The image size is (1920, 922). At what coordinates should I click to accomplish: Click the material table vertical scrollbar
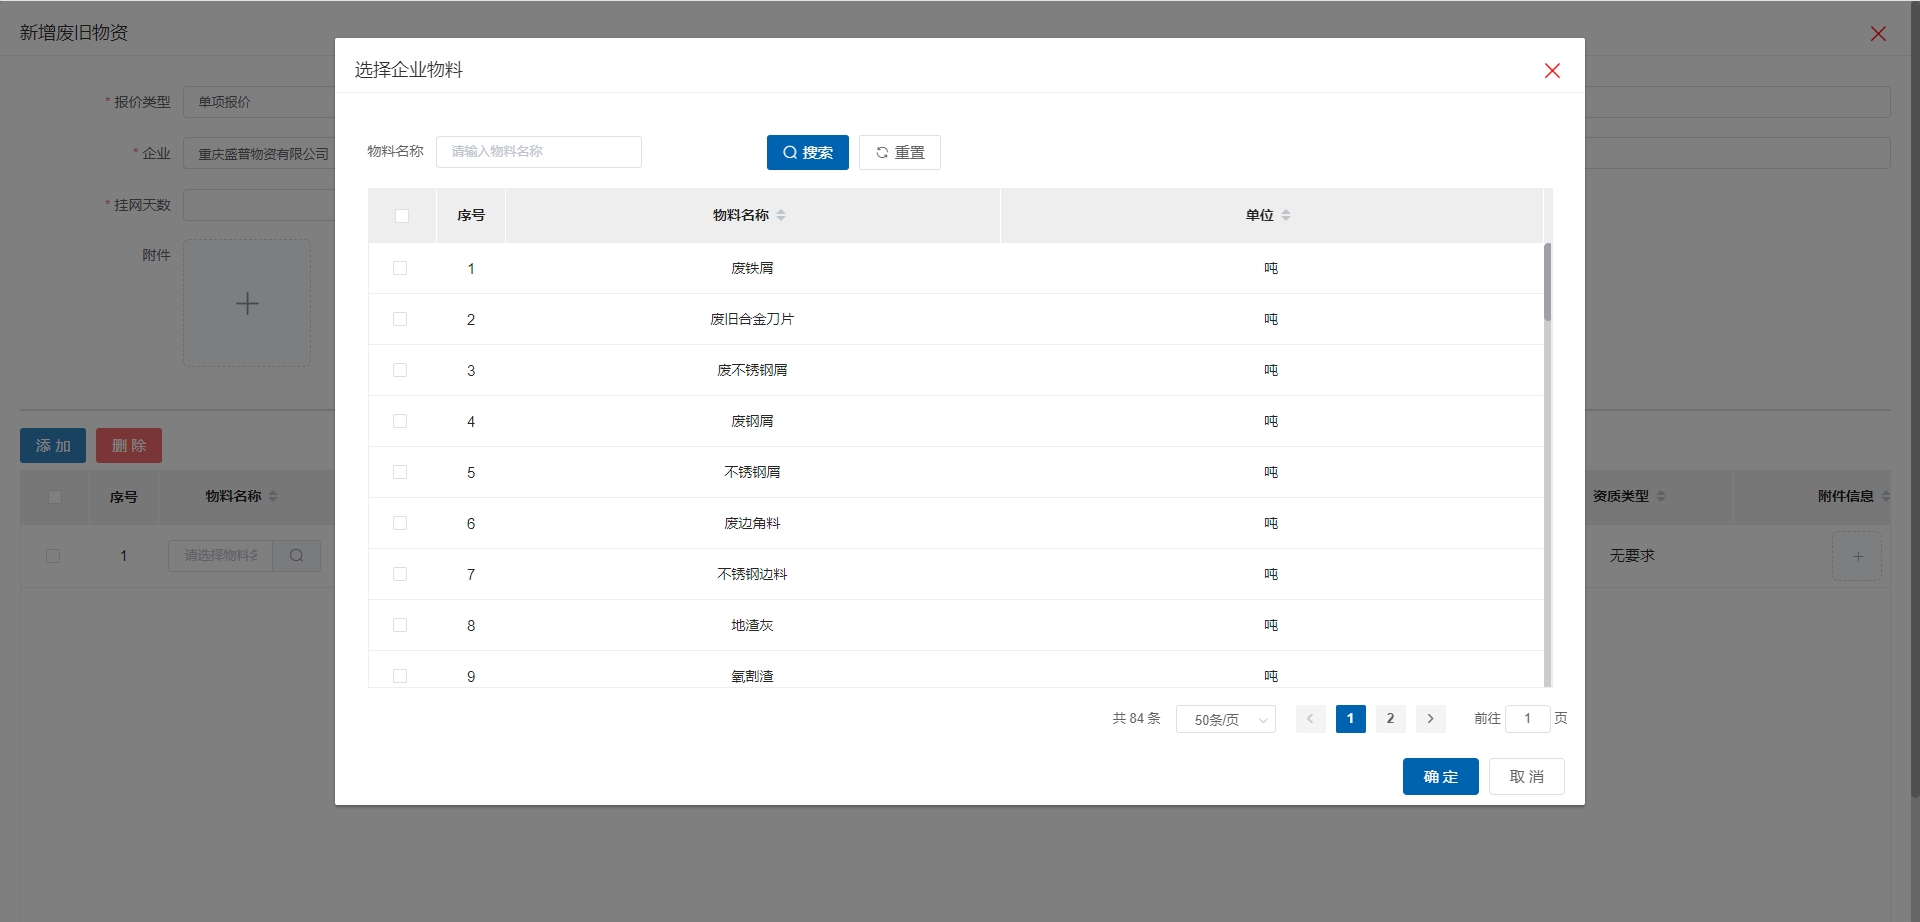point(1547,282)
